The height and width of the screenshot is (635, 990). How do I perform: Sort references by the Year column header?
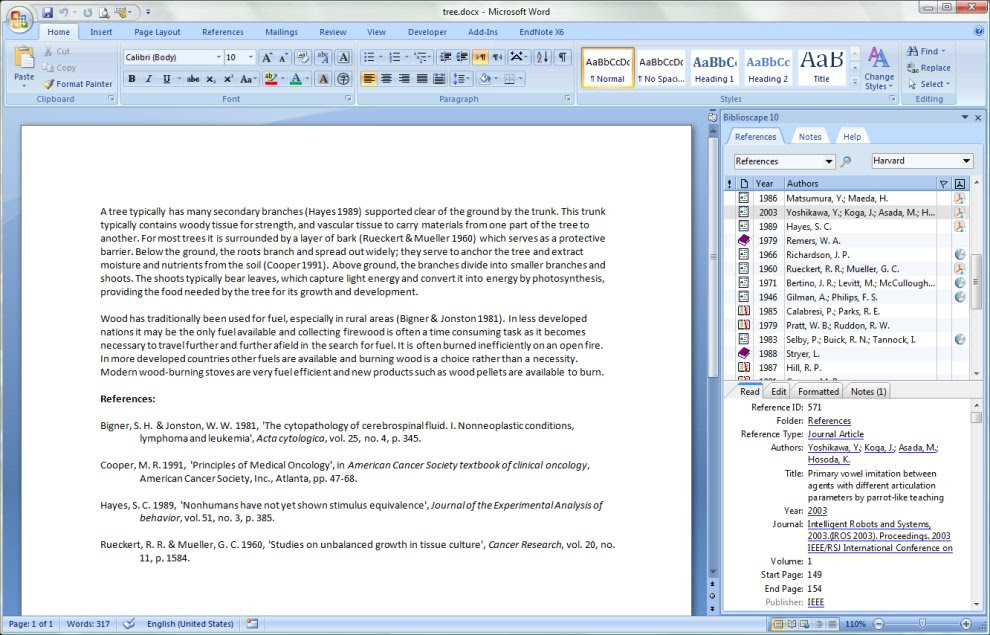pyautogui.click(x=768, y=184)
